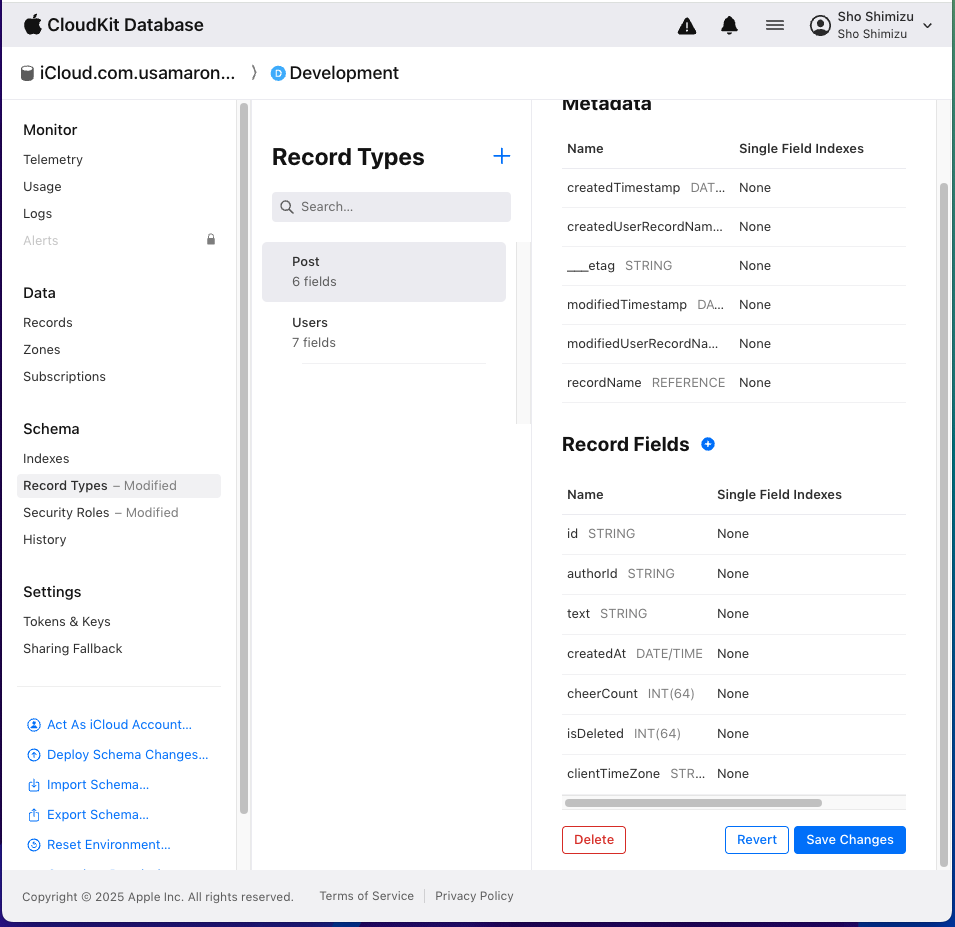Add a field with Record Fields plus icon
The width and height of the screenshot is (955, 927).
708,444
